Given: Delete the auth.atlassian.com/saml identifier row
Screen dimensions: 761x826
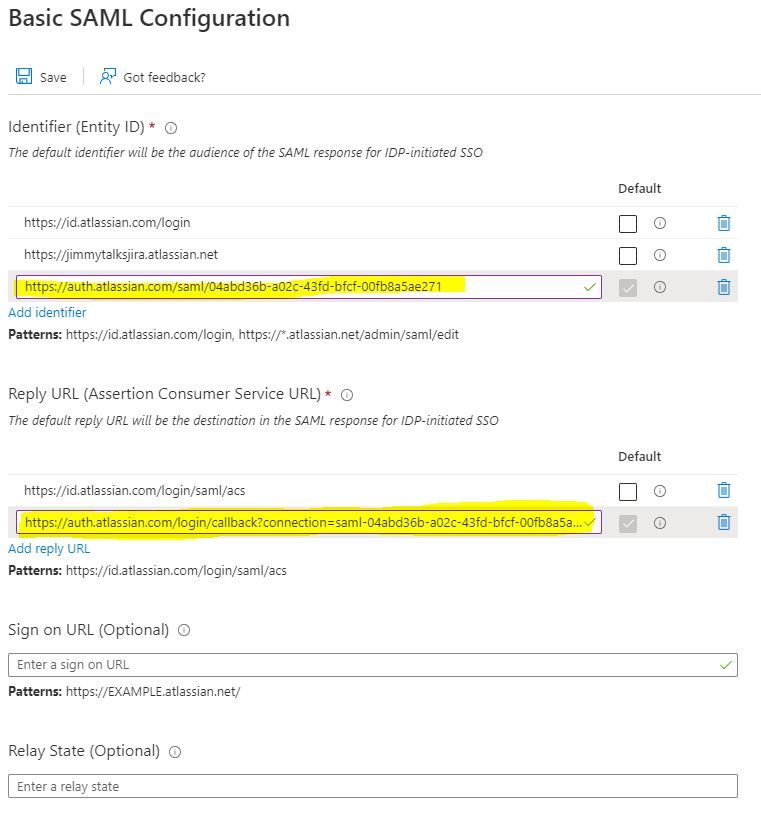Looking at the screenshot, I should 724,287.
